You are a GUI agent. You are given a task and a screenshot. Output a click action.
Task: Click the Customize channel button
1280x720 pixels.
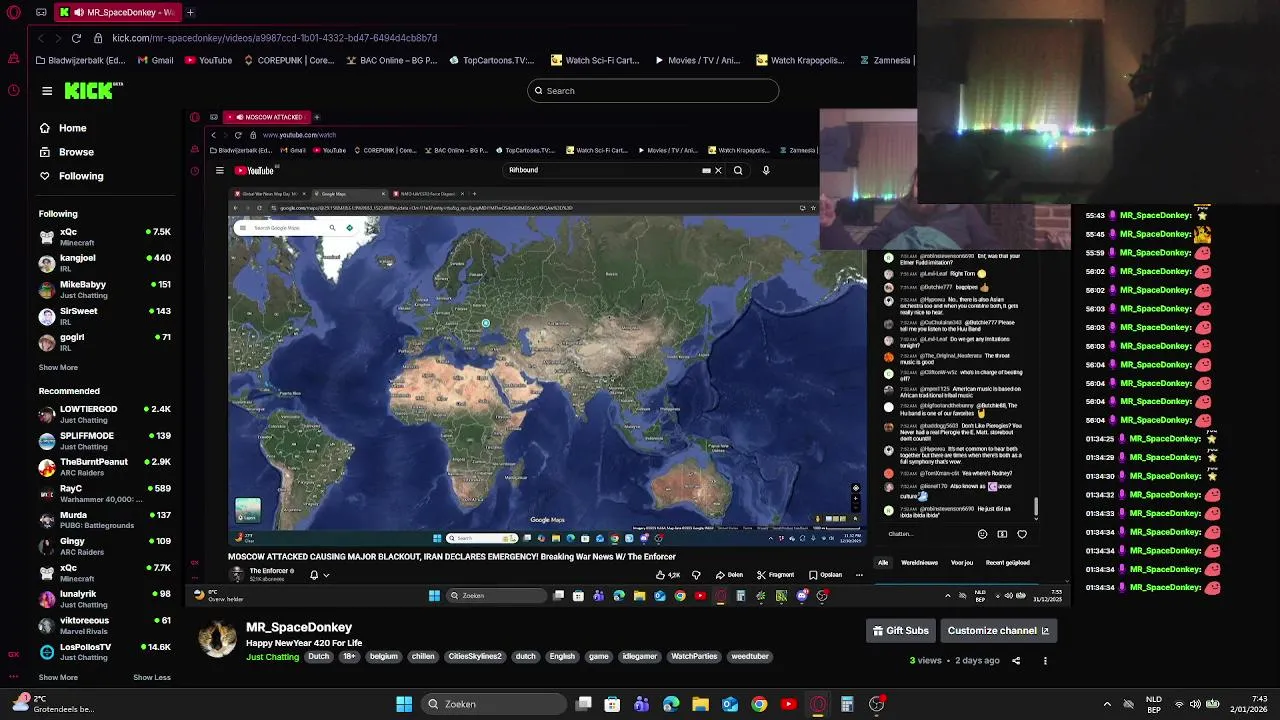(x=998, y=631)
